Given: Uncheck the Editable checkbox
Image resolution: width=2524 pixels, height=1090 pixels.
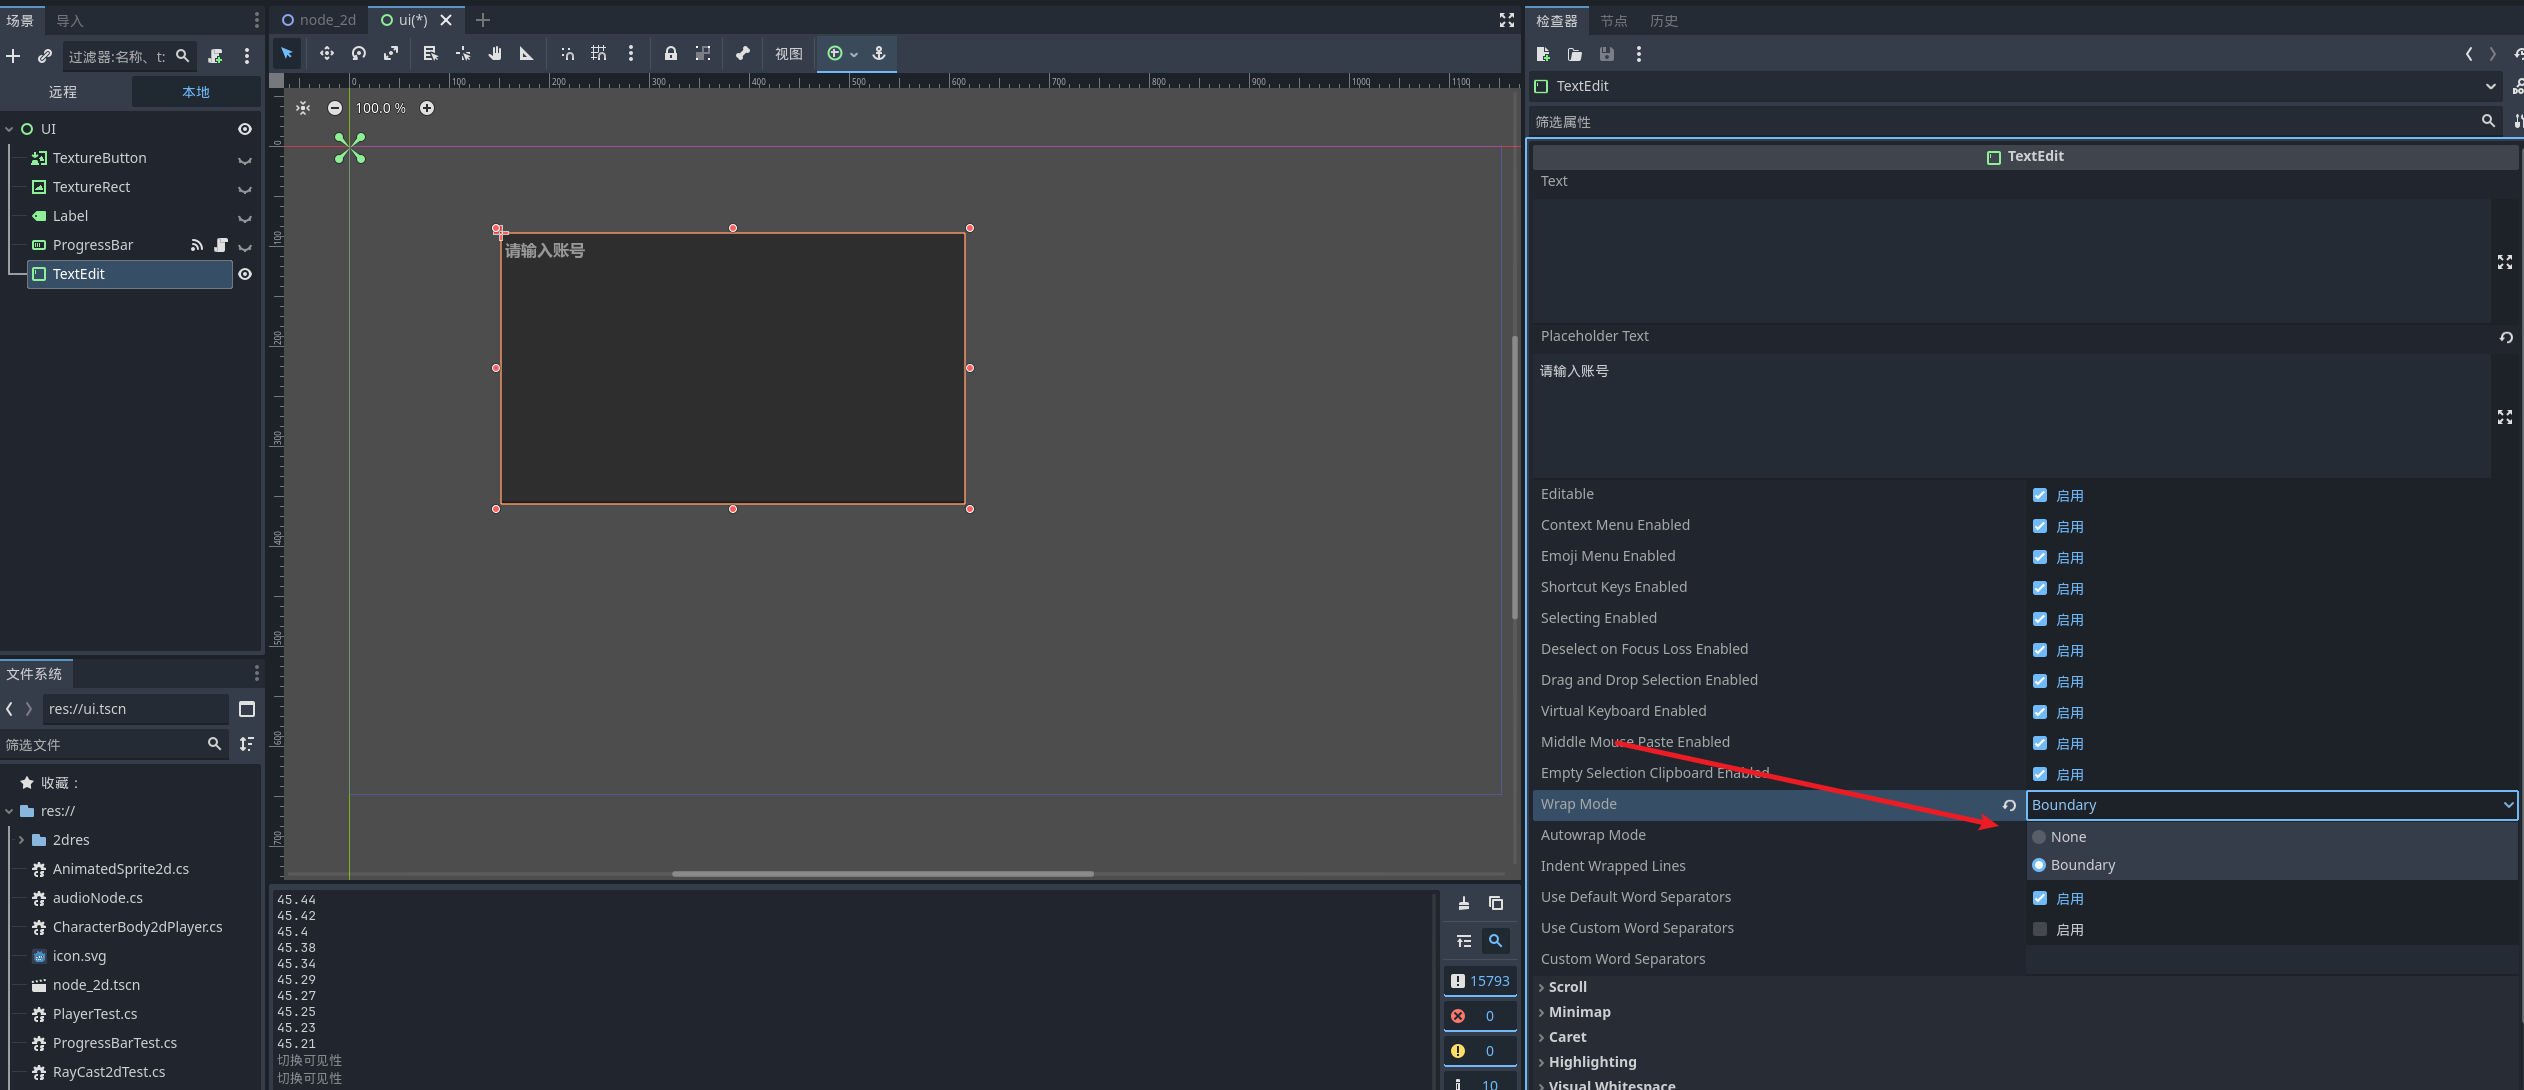Looking at the screenshot, I should click(2040, 495).
